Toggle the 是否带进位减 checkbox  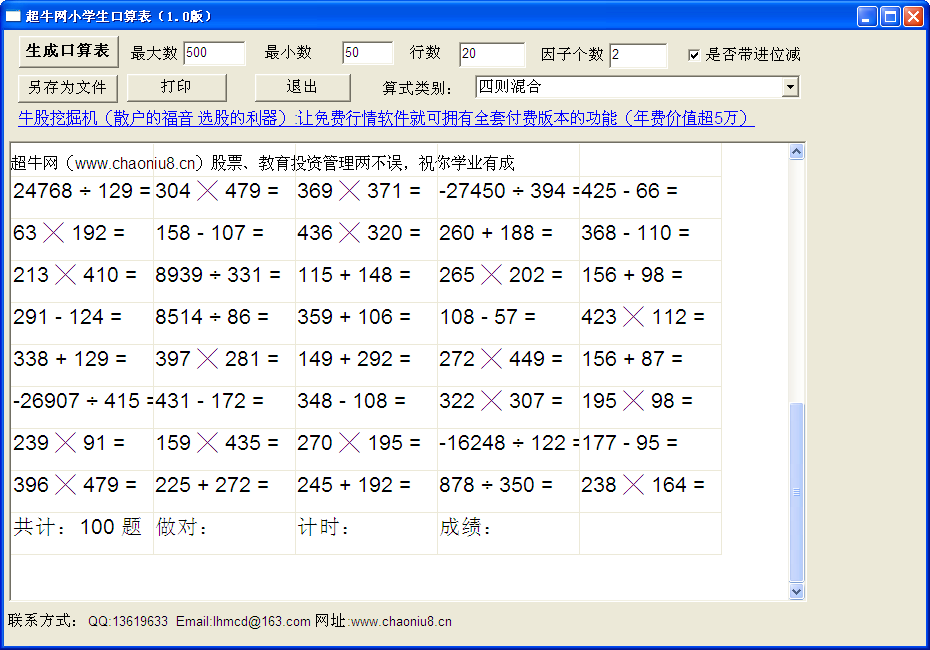pos(693,55)
